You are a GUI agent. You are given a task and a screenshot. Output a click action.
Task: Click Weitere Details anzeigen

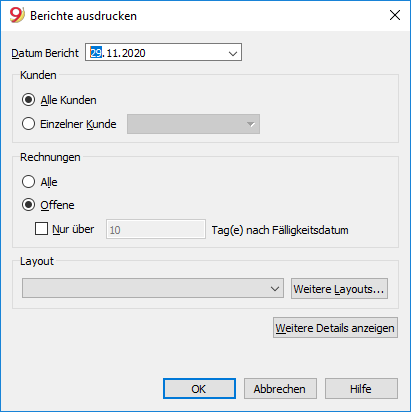pos(335,328)
